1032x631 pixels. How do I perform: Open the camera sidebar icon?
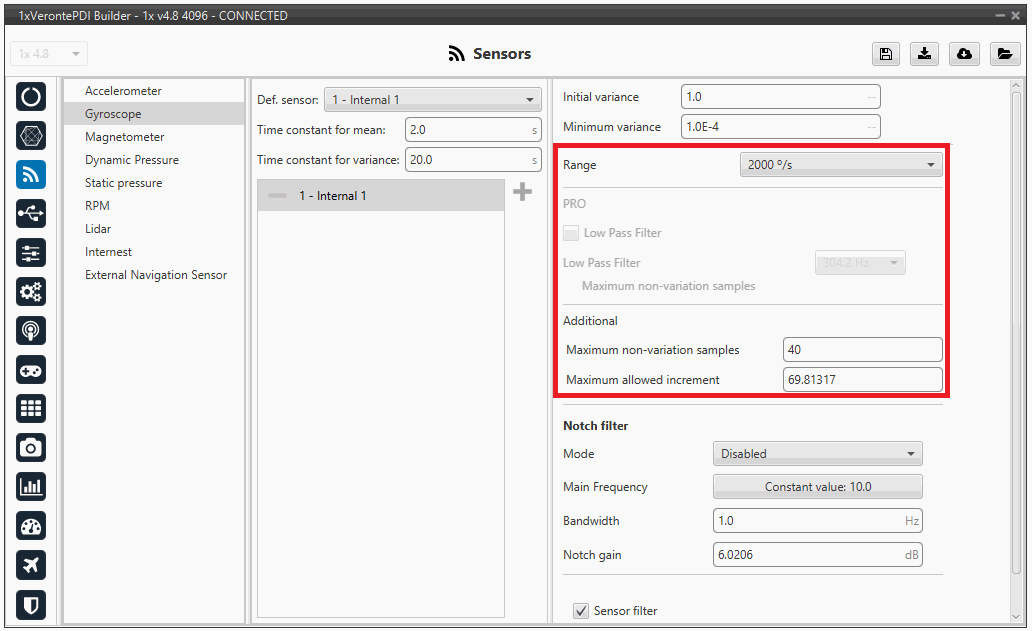(x=31, y=447)
